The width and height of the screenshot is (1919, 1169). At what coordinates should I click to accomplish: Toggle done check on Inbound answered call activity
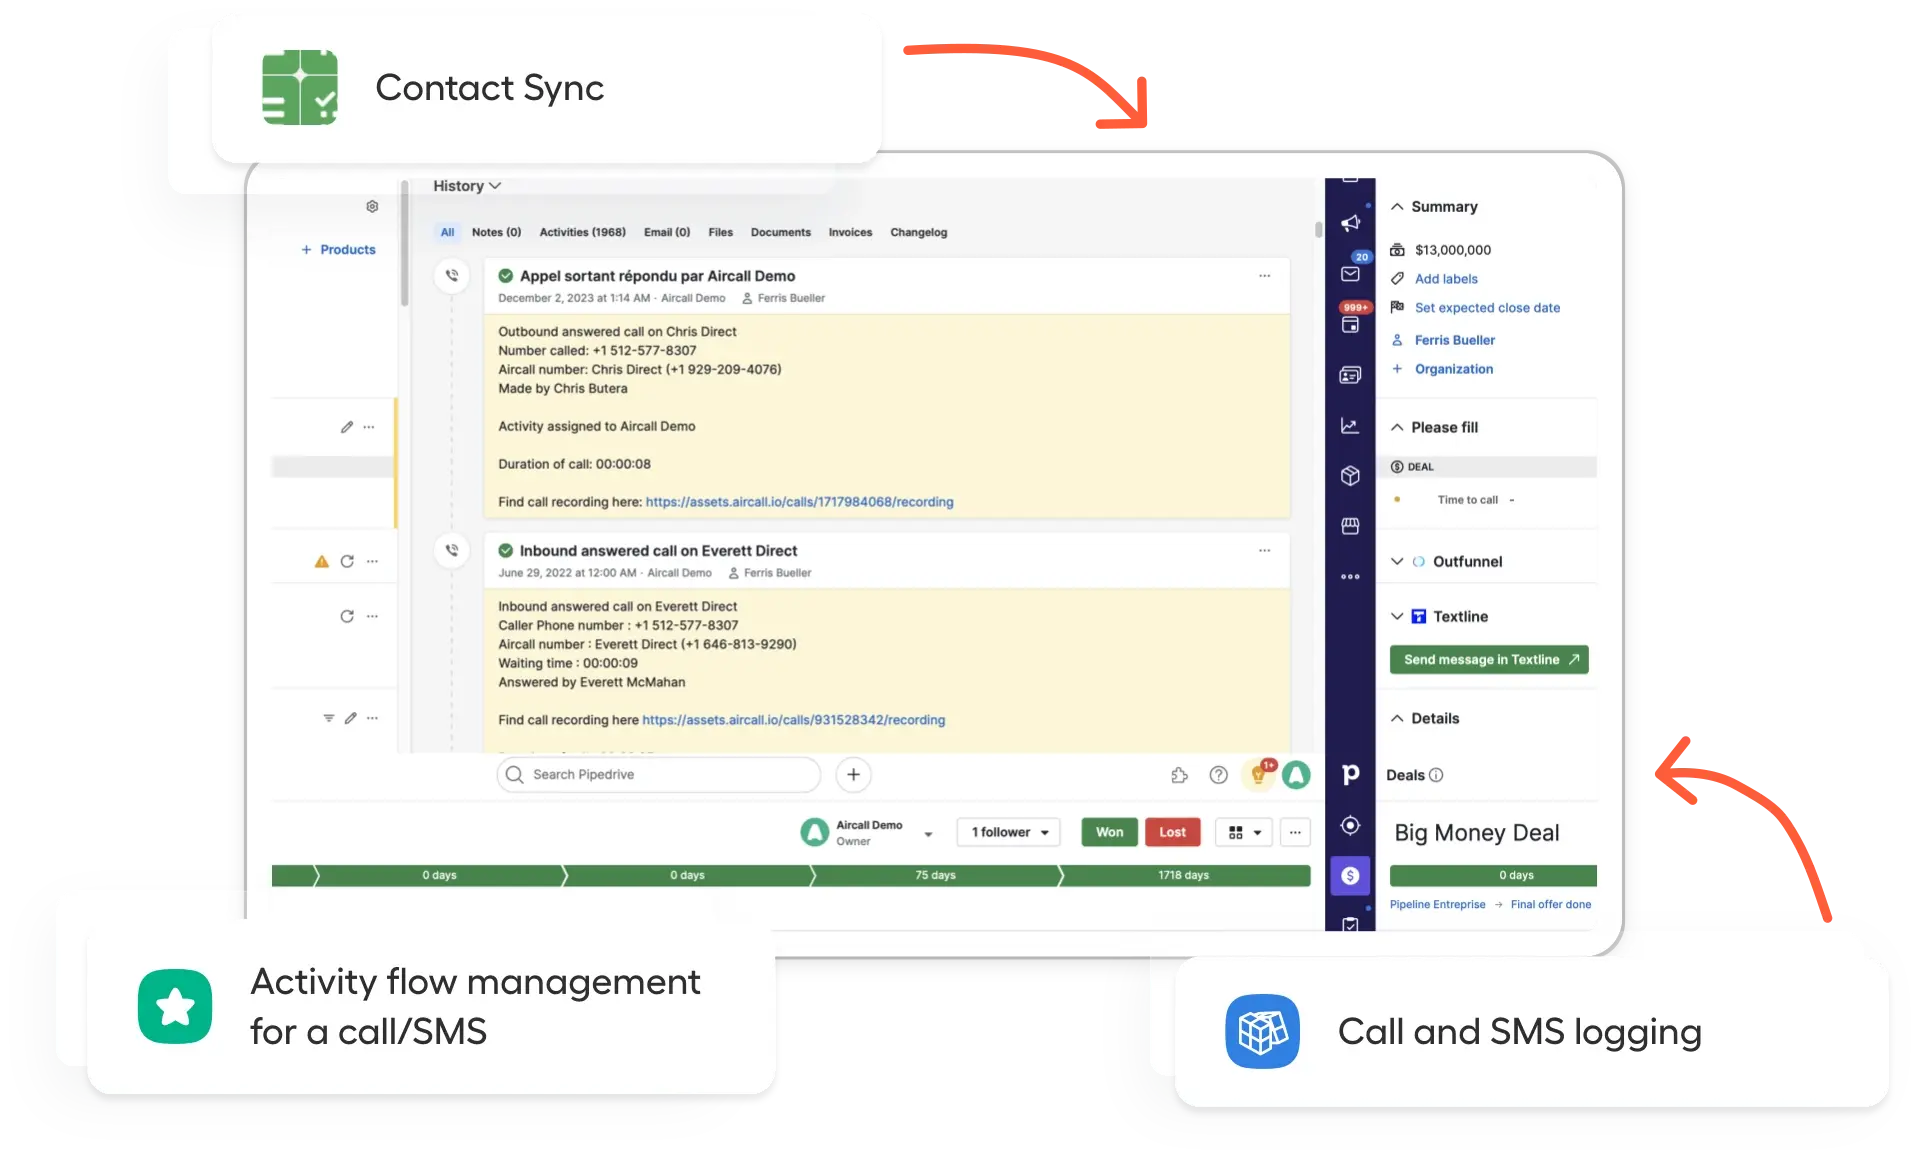coord(505,550)
